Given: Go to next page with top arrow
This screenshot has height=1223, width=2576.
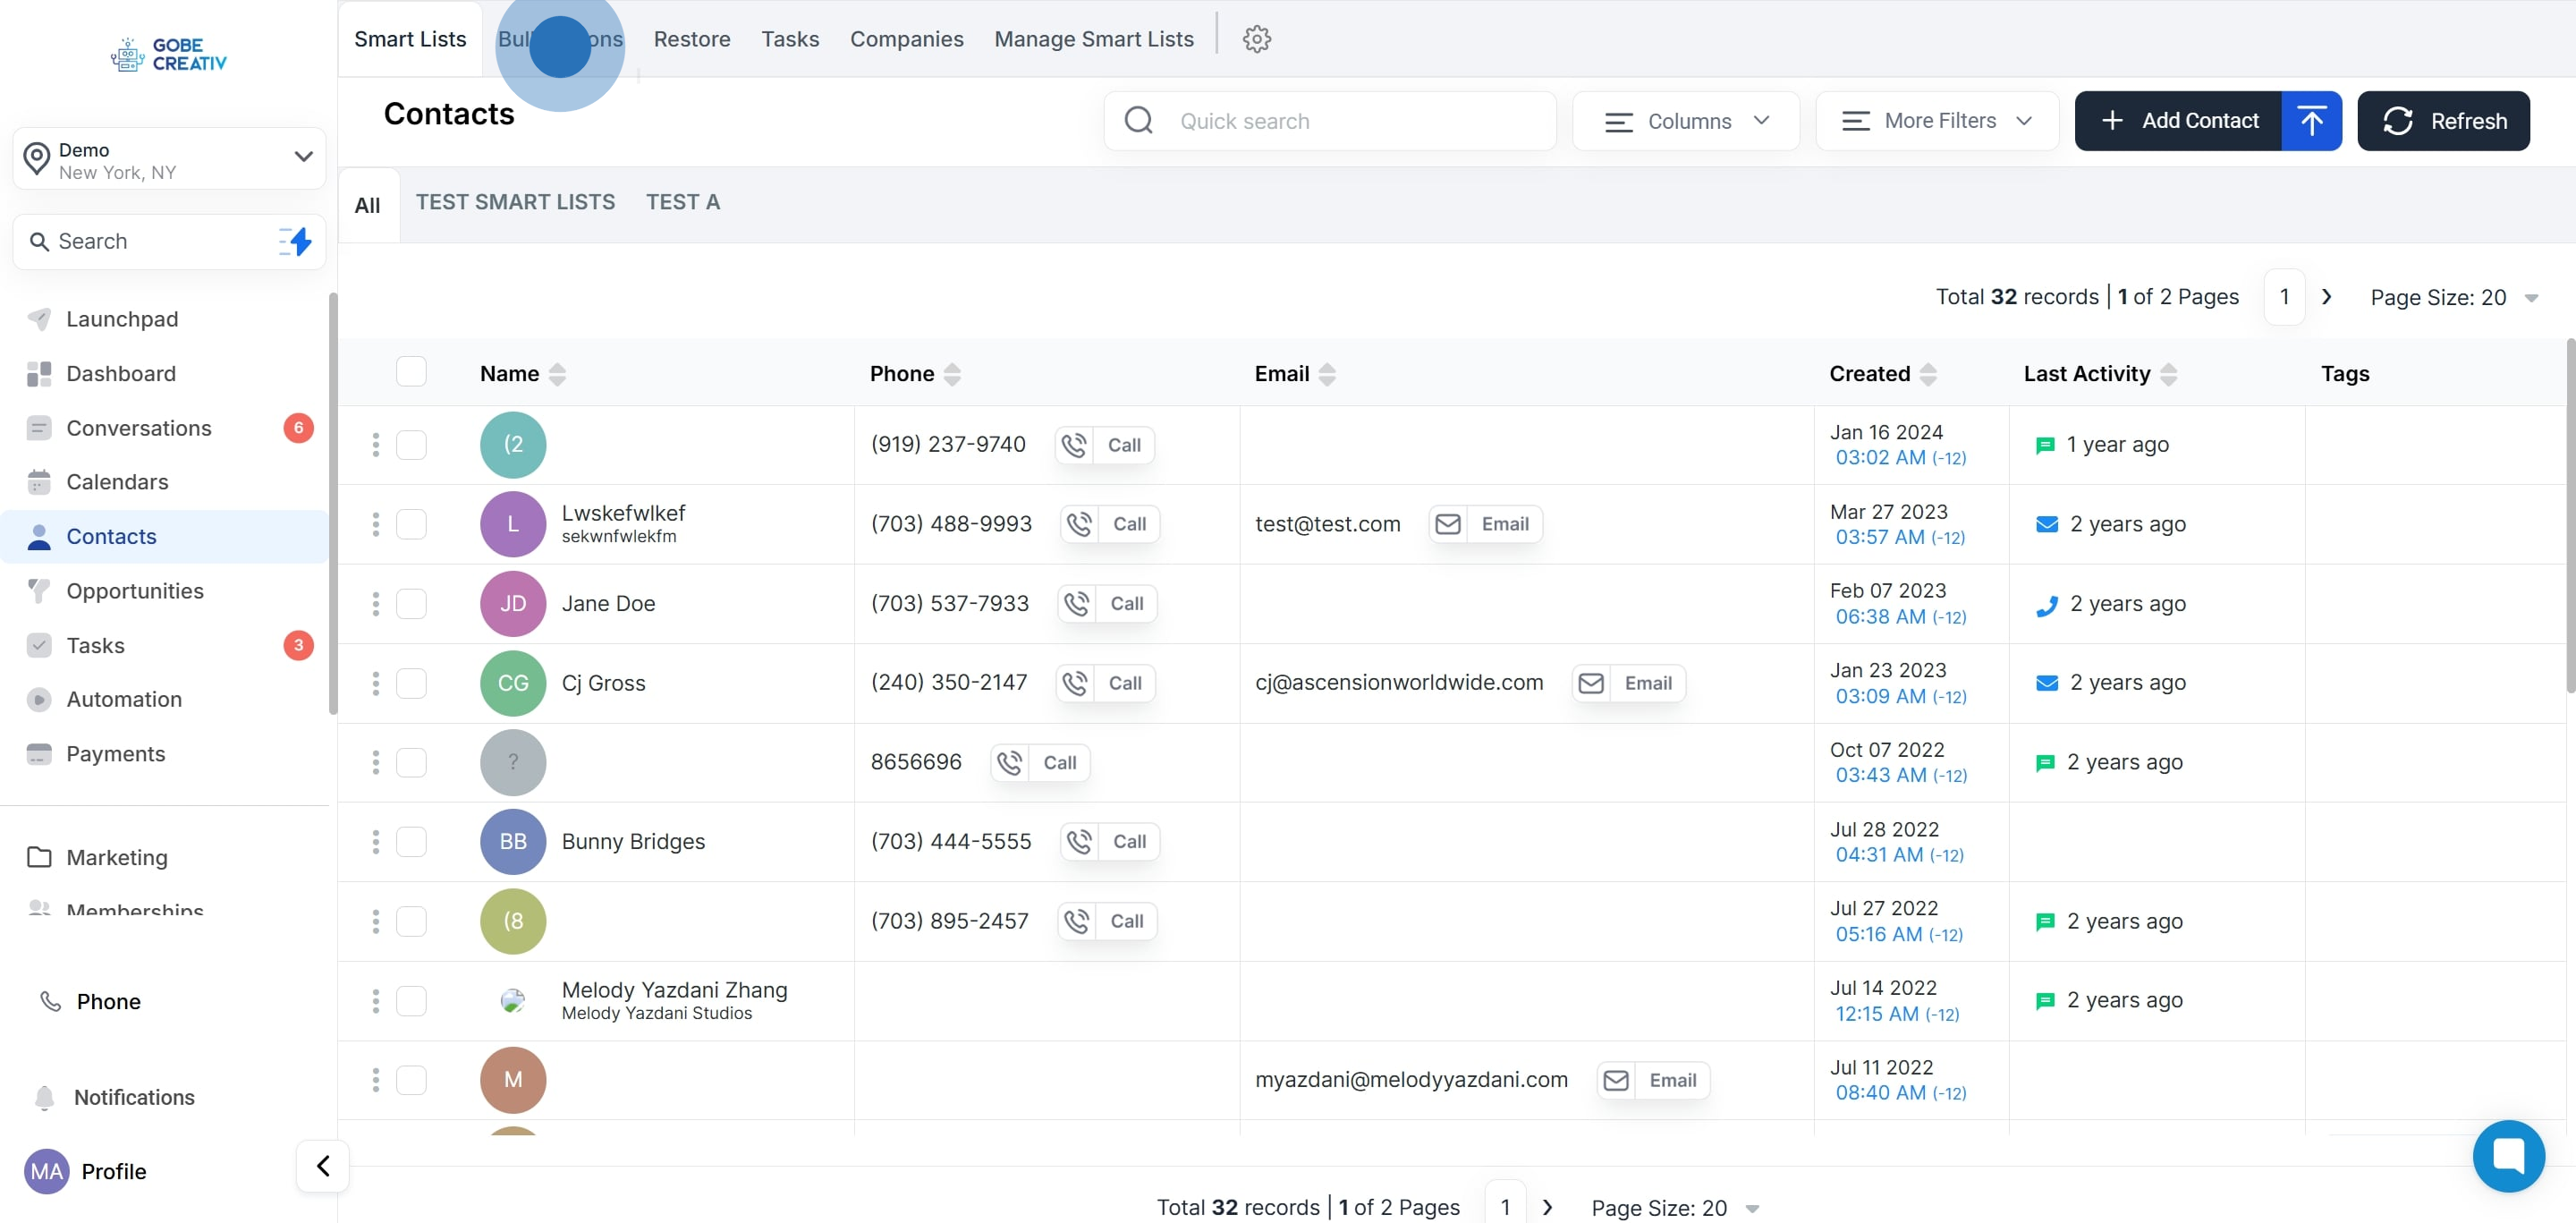Looking at the screenshot, I should [2326, 297].
